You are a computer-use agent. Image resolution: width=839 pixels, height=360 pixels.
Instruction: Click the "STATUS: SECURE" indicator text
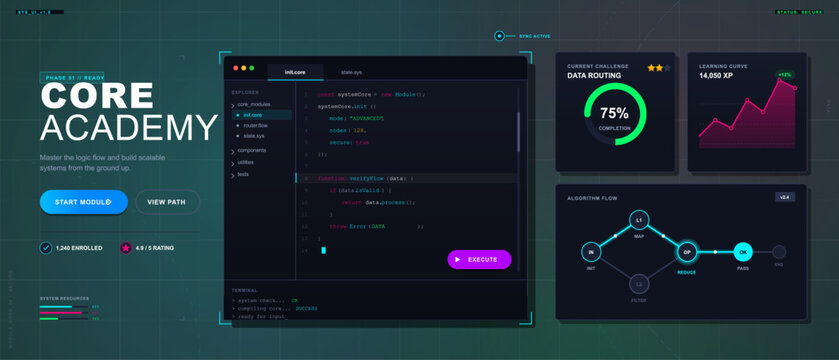pyautogui.click(x=800, y=12)
